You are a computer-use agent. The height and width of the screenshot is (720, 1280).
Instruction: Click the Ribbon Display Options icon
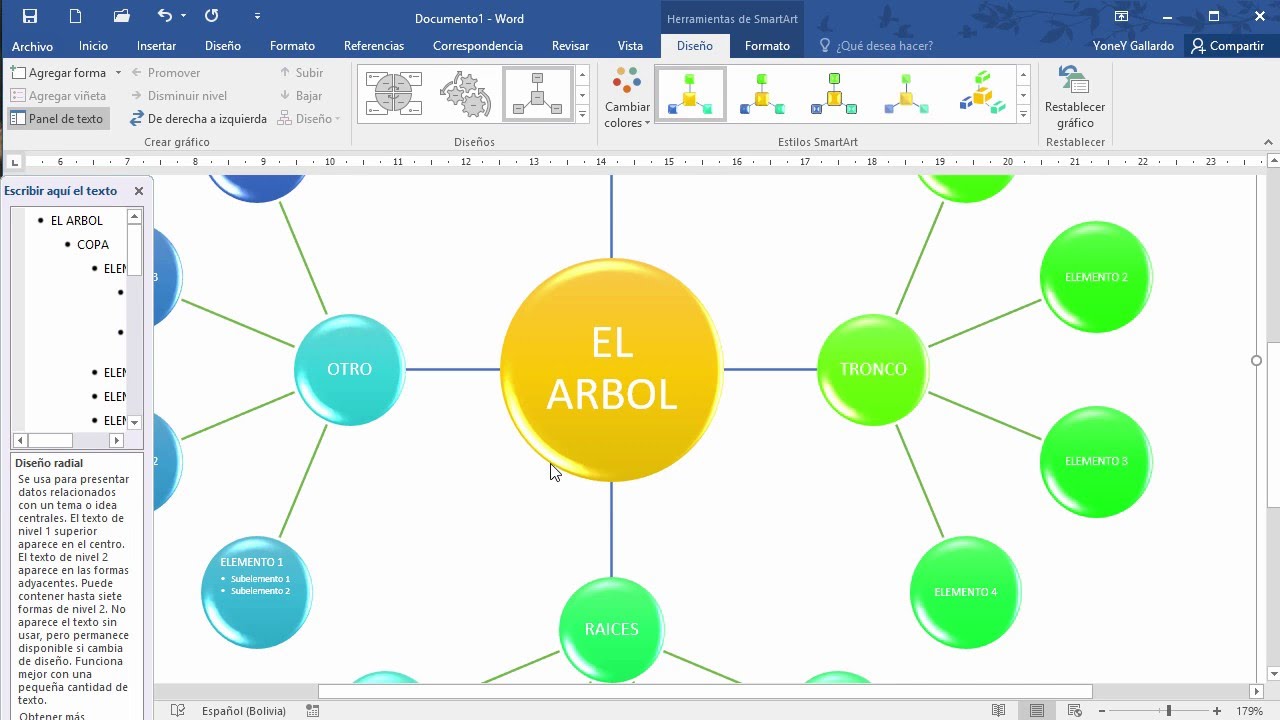pyautogui.click(x=1122, y=16)
